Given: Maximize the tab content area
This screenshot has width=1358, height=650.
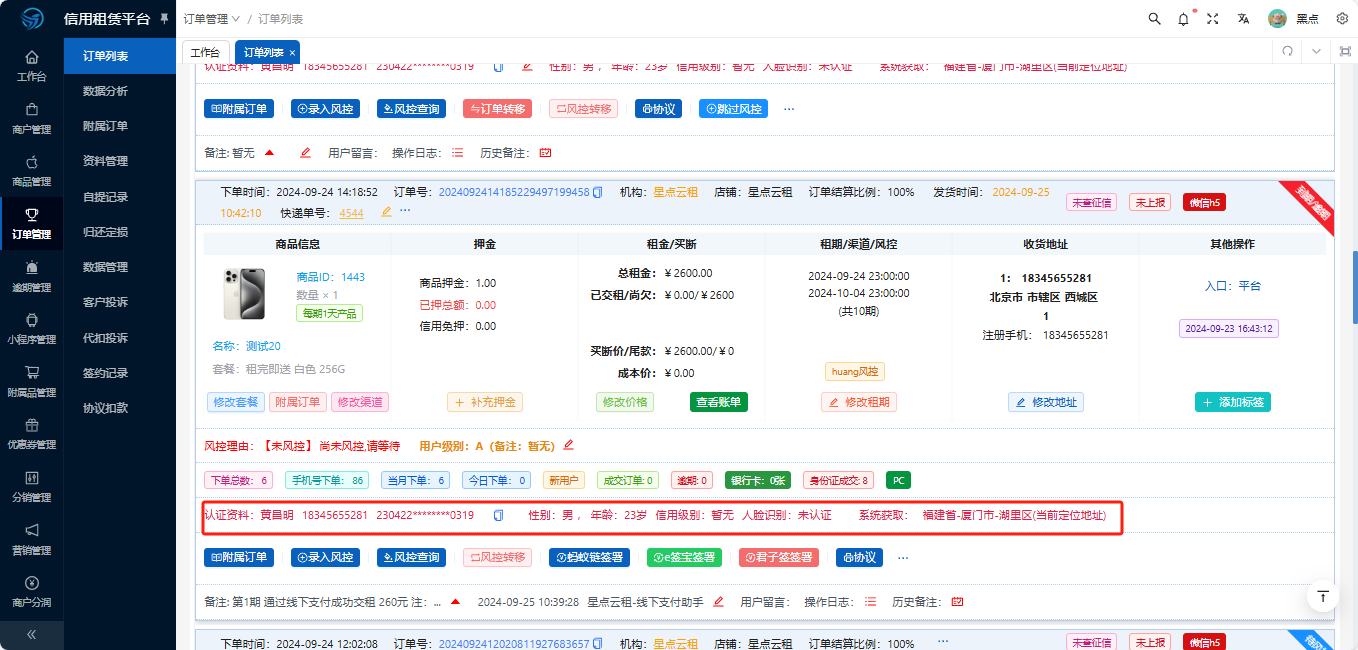Looking at the screenshot, I should pyautogui.click(x=1345, y=51).
